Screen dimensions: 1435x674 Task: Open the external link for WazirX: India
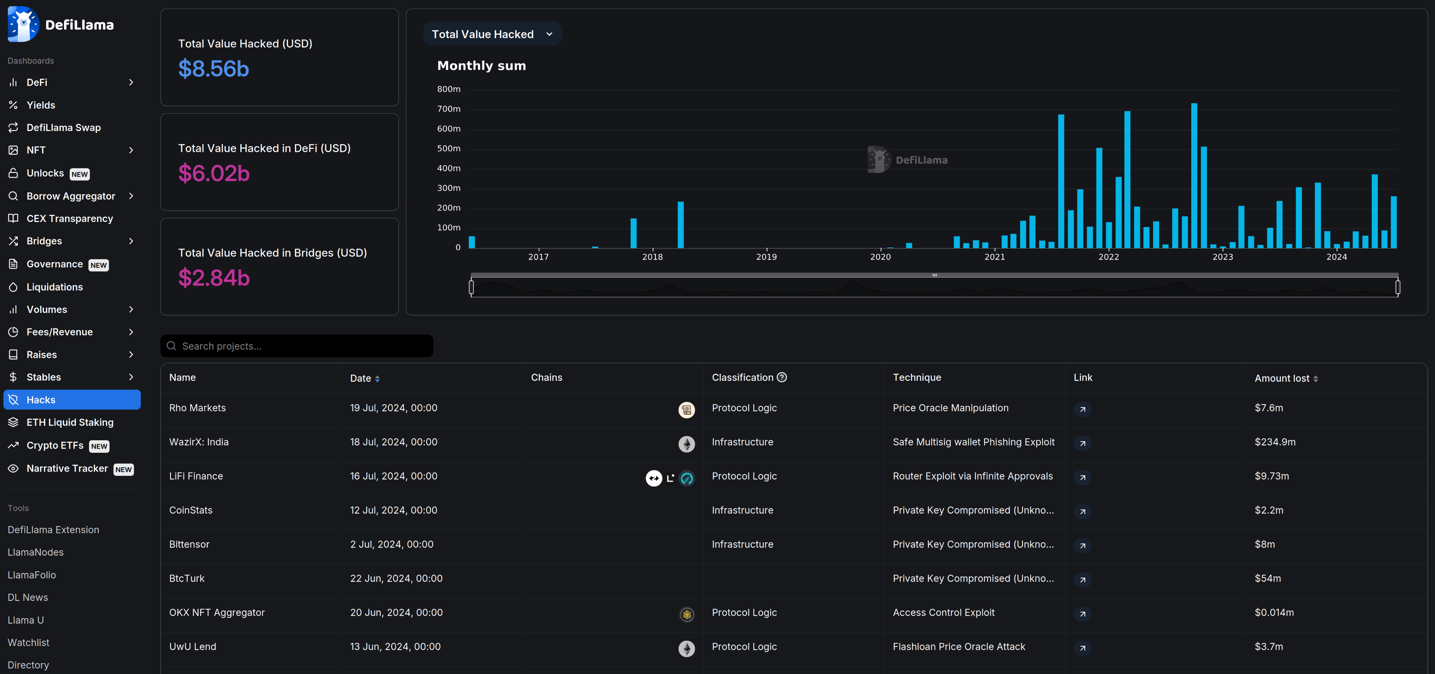[x=1082, y=443]
